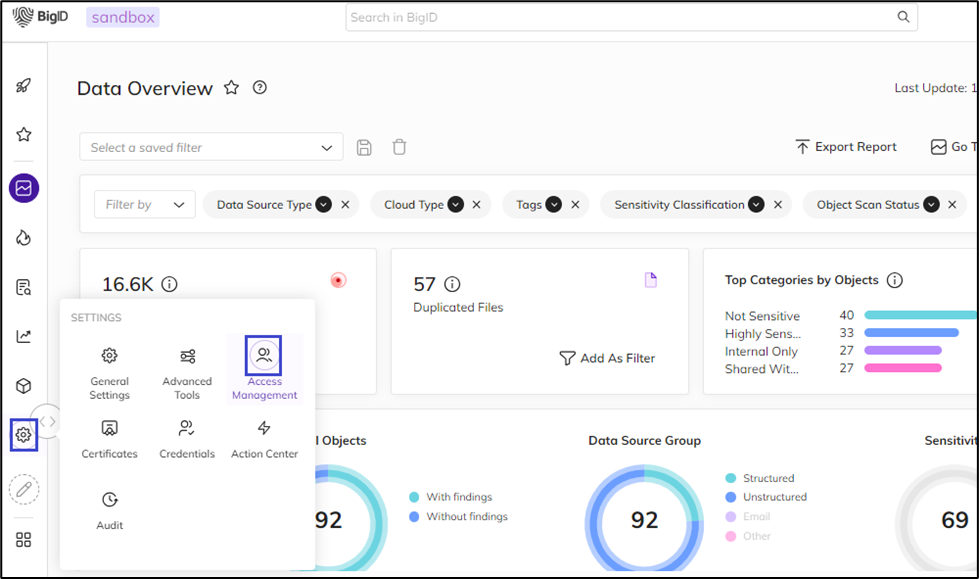Click the Not Sensitive category bar
The image size is (979, 579).
[920, 315]
